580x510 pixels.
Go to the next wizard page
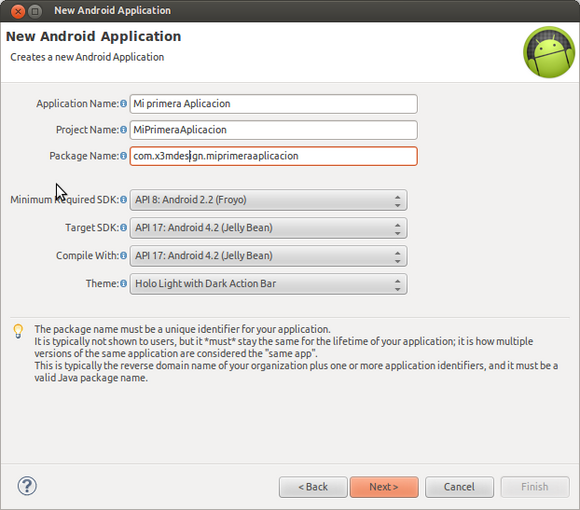click(384, 487)
